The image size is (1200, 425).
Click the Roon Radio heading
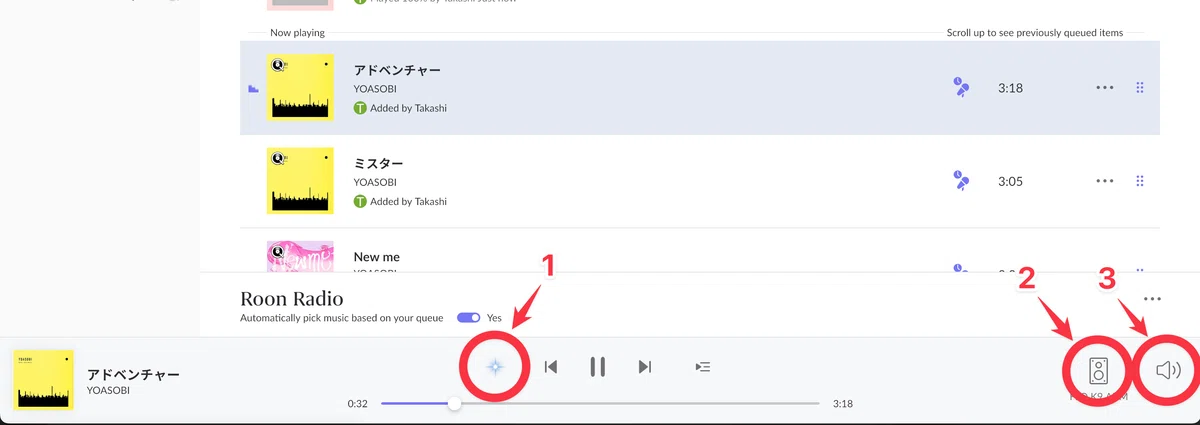[x=292, y=298]
